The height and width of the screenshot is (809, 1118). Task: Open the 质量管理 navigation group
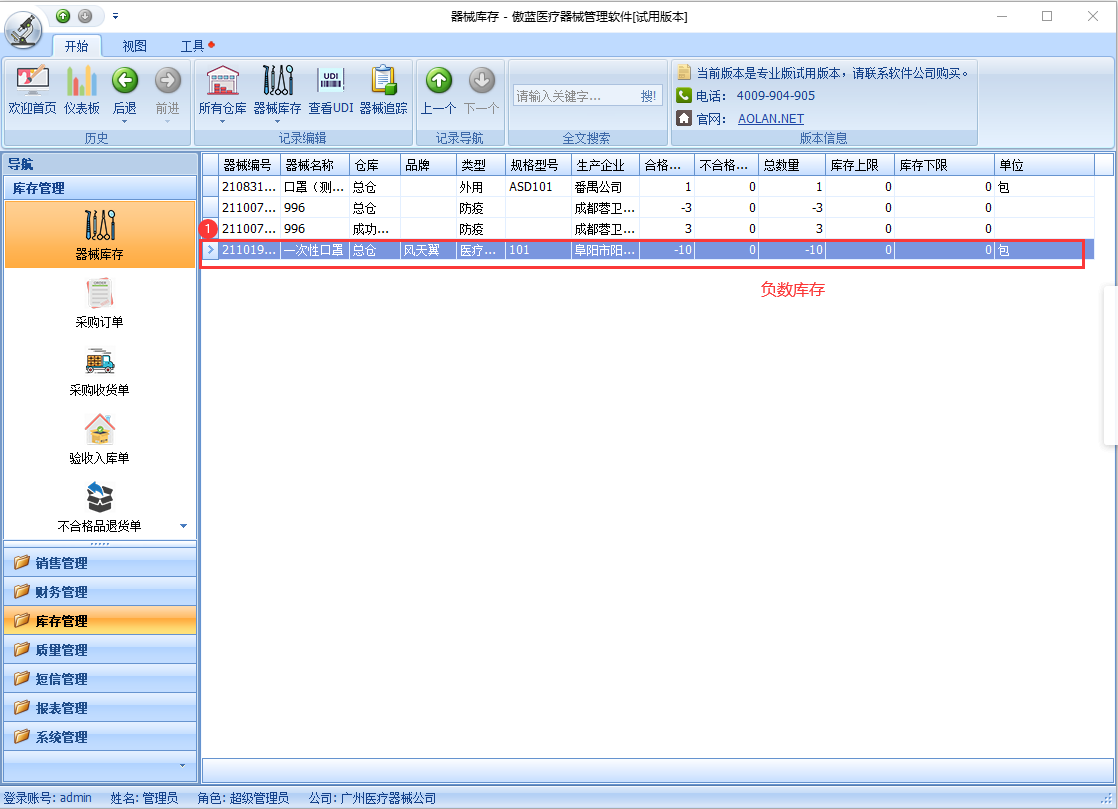[x=100, y=650]
